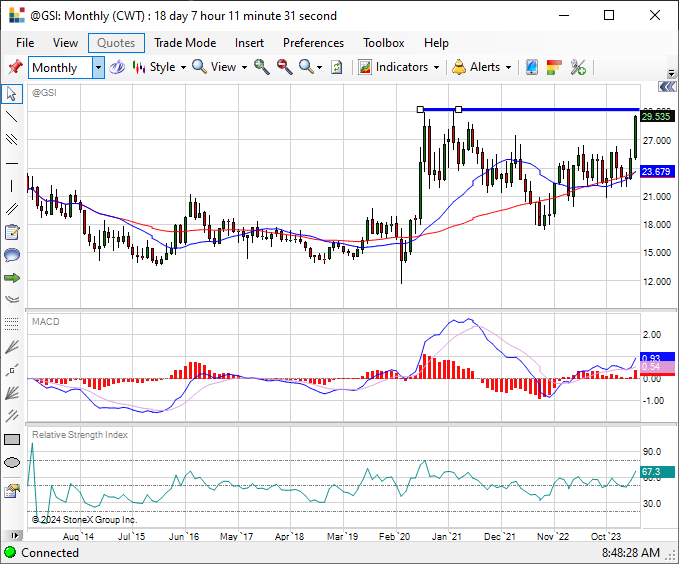This screenshot has height=564, width=679.
Task: Click the percent with plus icon
Action: 578,67
